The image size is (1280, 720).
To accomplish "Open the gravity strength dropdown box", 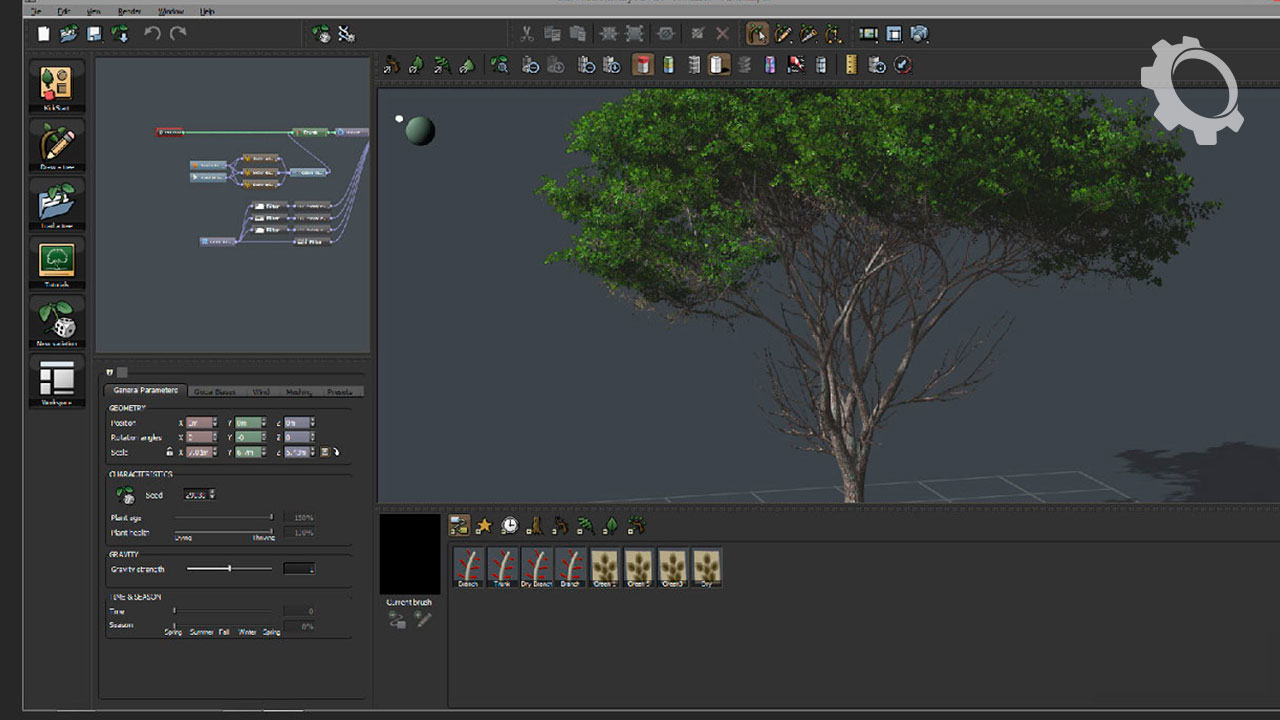I will (299, 569).
